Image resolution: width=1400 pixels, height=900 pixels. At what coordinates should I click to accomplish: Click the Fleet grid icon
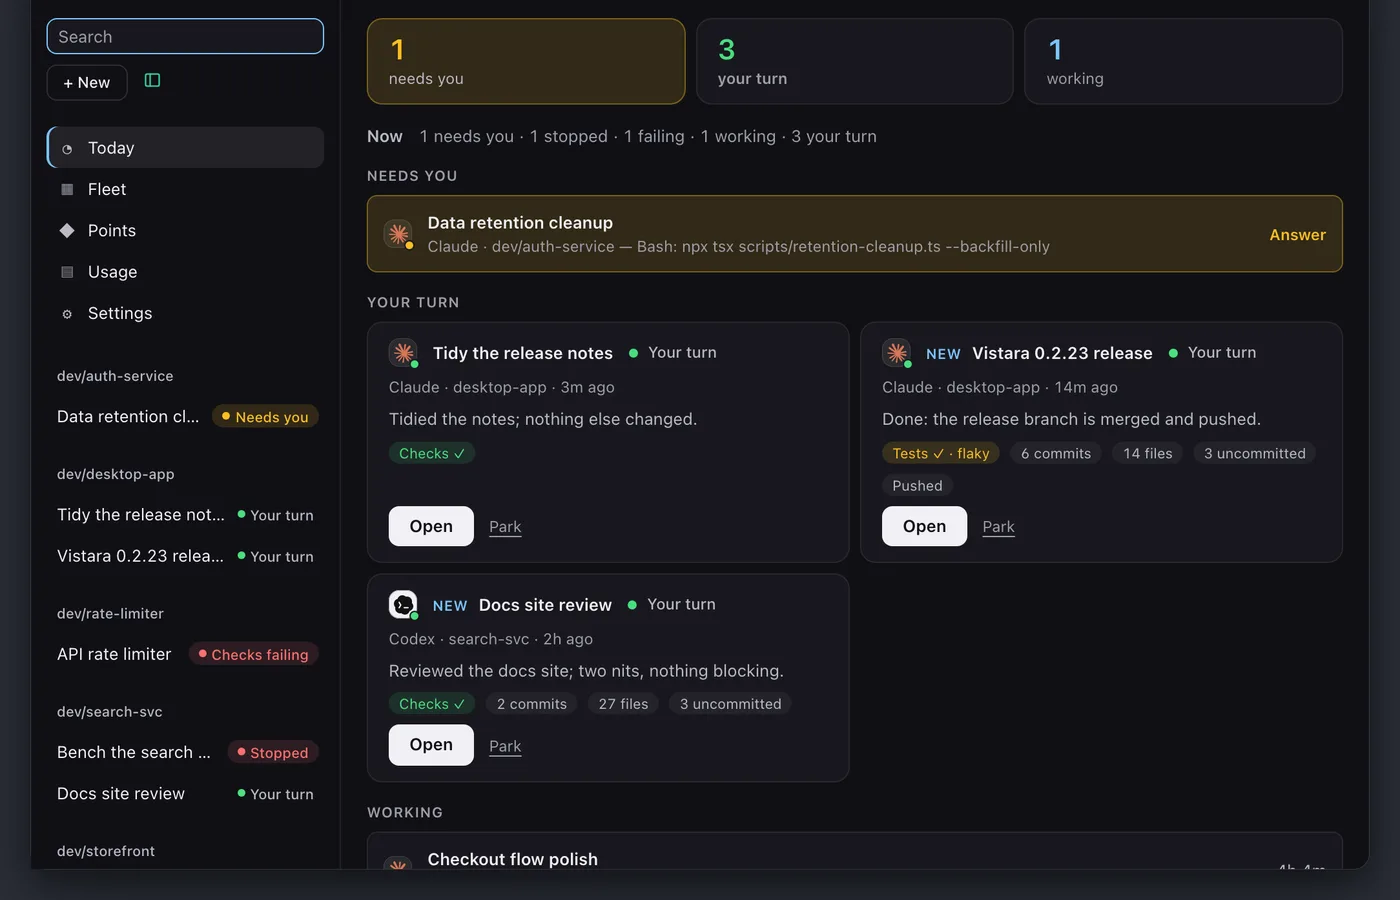pyautogui.click(x=67, y=190)
